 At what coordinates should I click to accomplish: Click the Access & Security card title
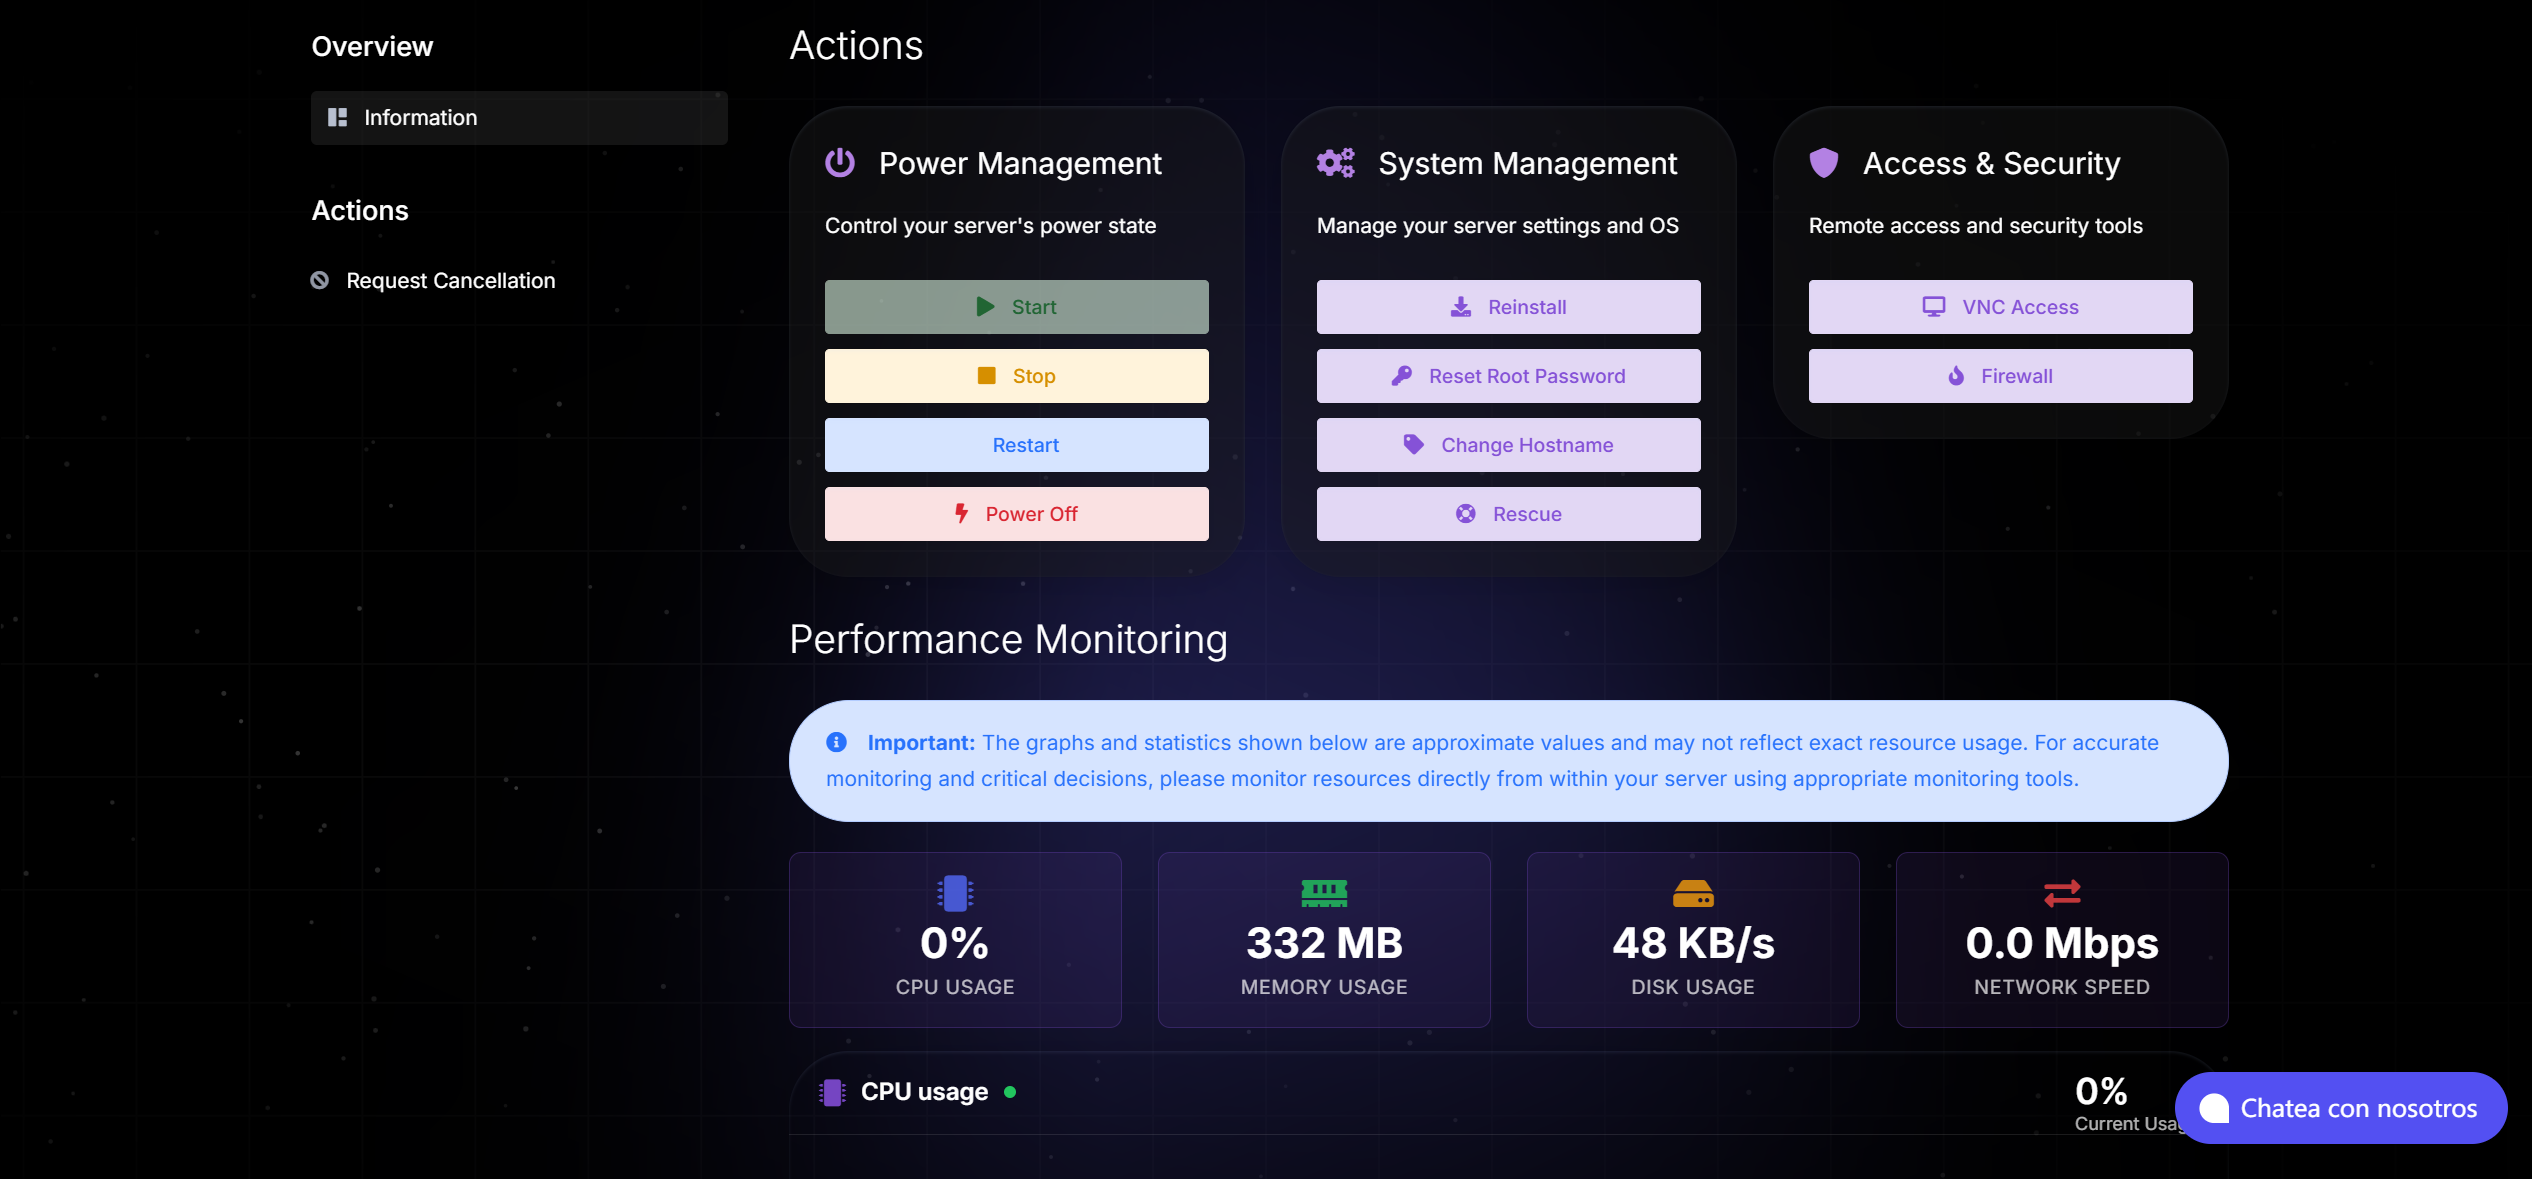(1991, 164)
